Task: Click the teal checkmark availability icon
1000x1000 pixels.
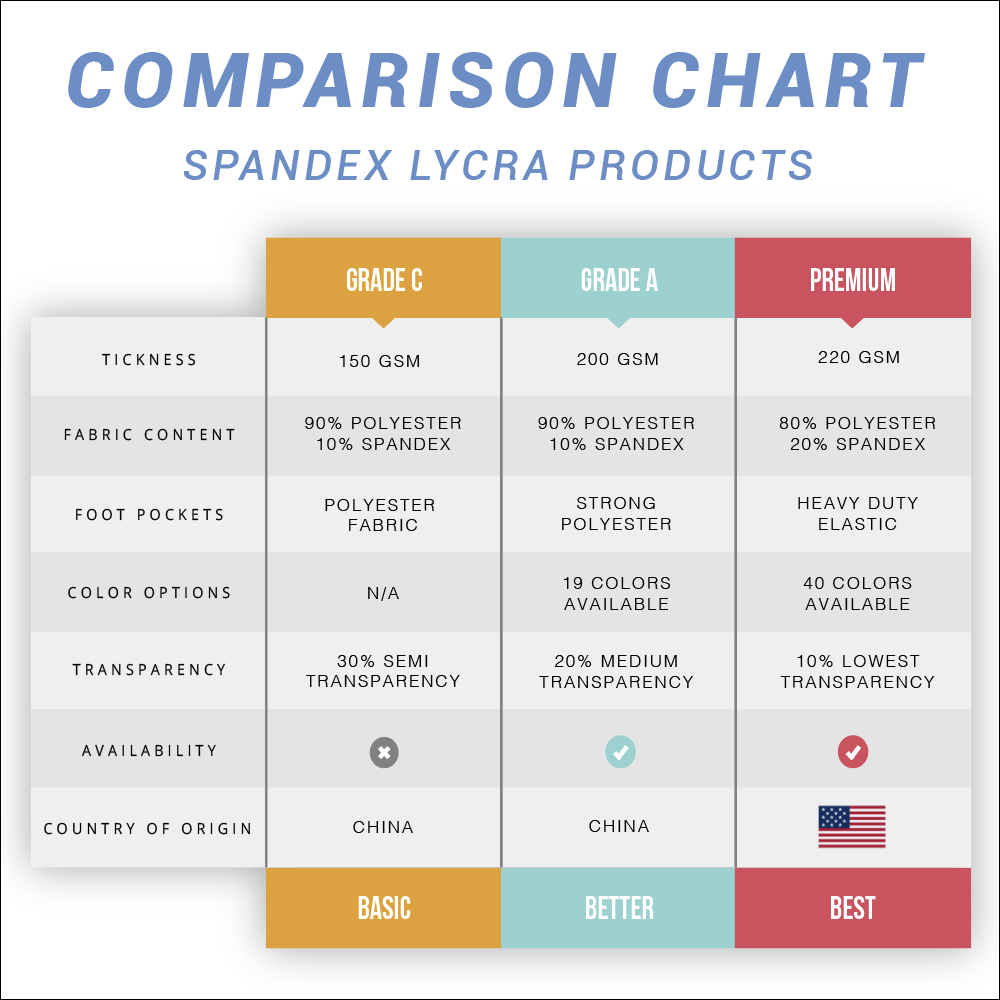Action: (620, 752)
